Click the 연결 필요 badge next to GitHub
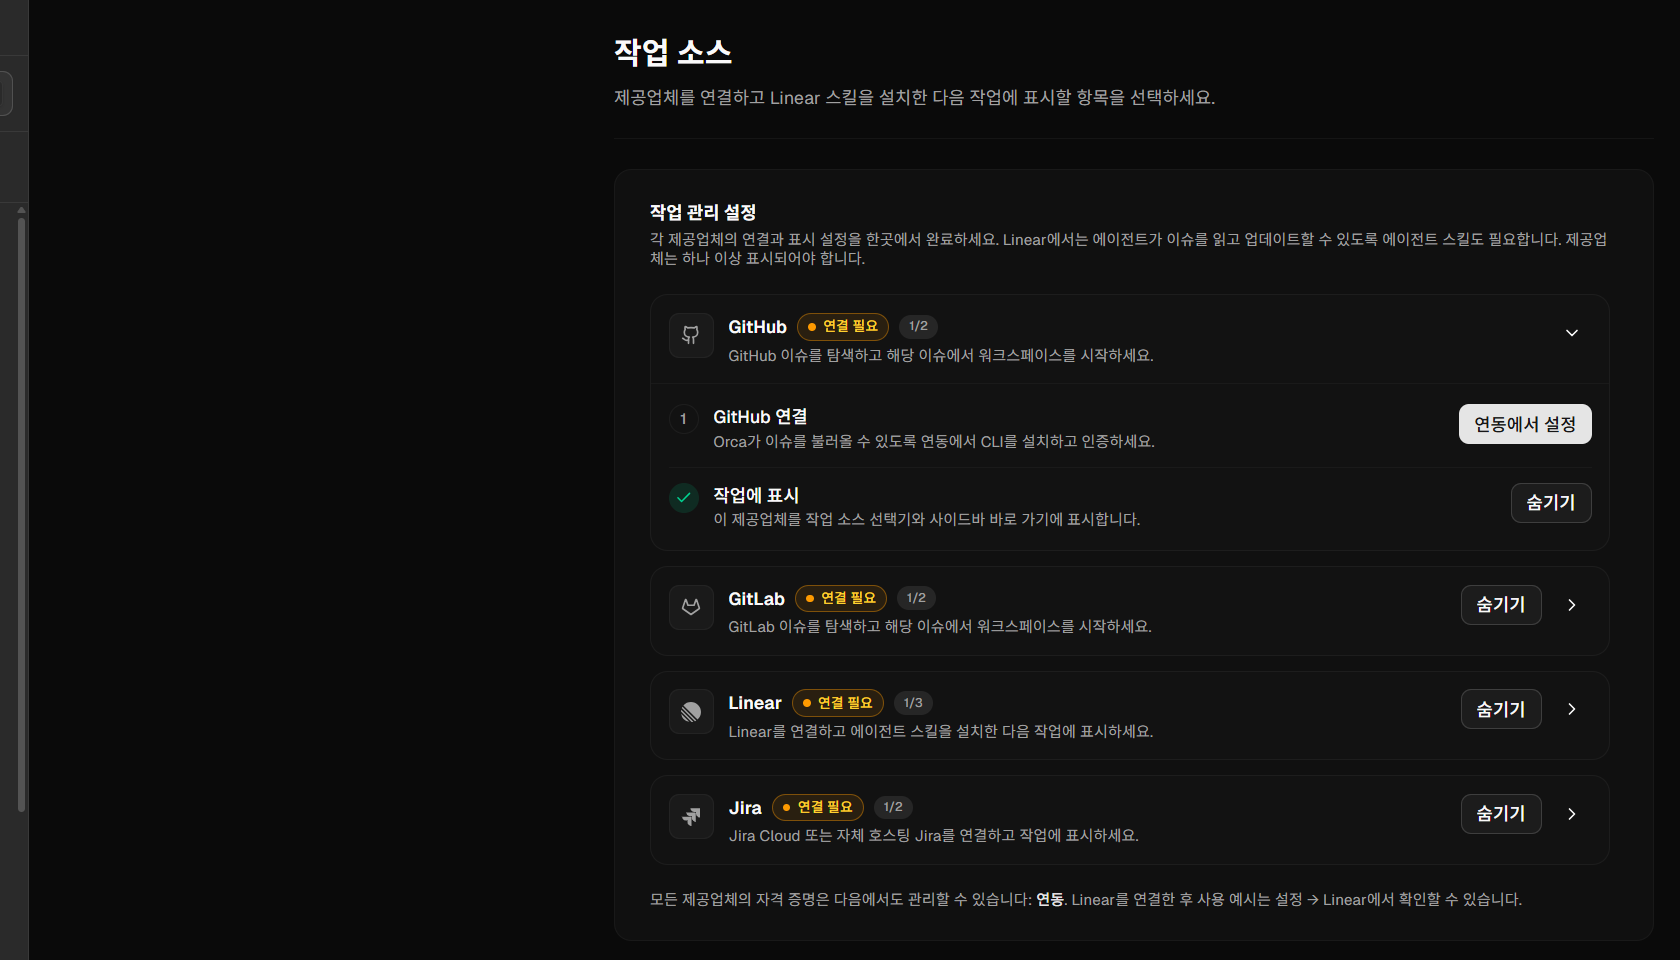This screenshot has height=960, width=1680. (x=843, y=327)
